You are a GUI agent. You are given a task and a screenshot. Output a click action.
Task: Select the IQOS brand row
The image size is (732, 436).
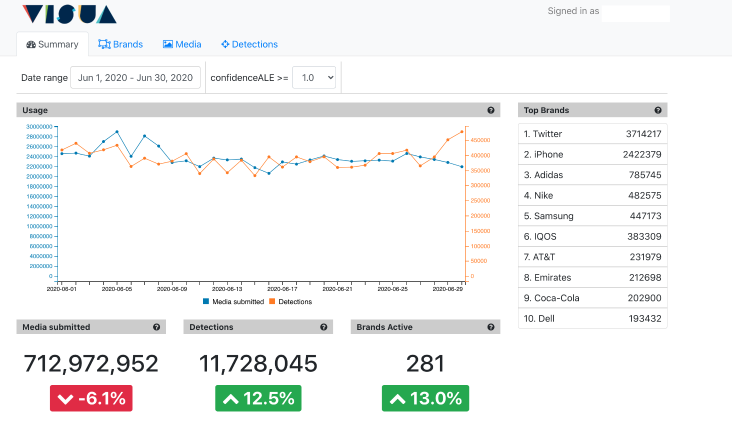[x=592, y=237]
